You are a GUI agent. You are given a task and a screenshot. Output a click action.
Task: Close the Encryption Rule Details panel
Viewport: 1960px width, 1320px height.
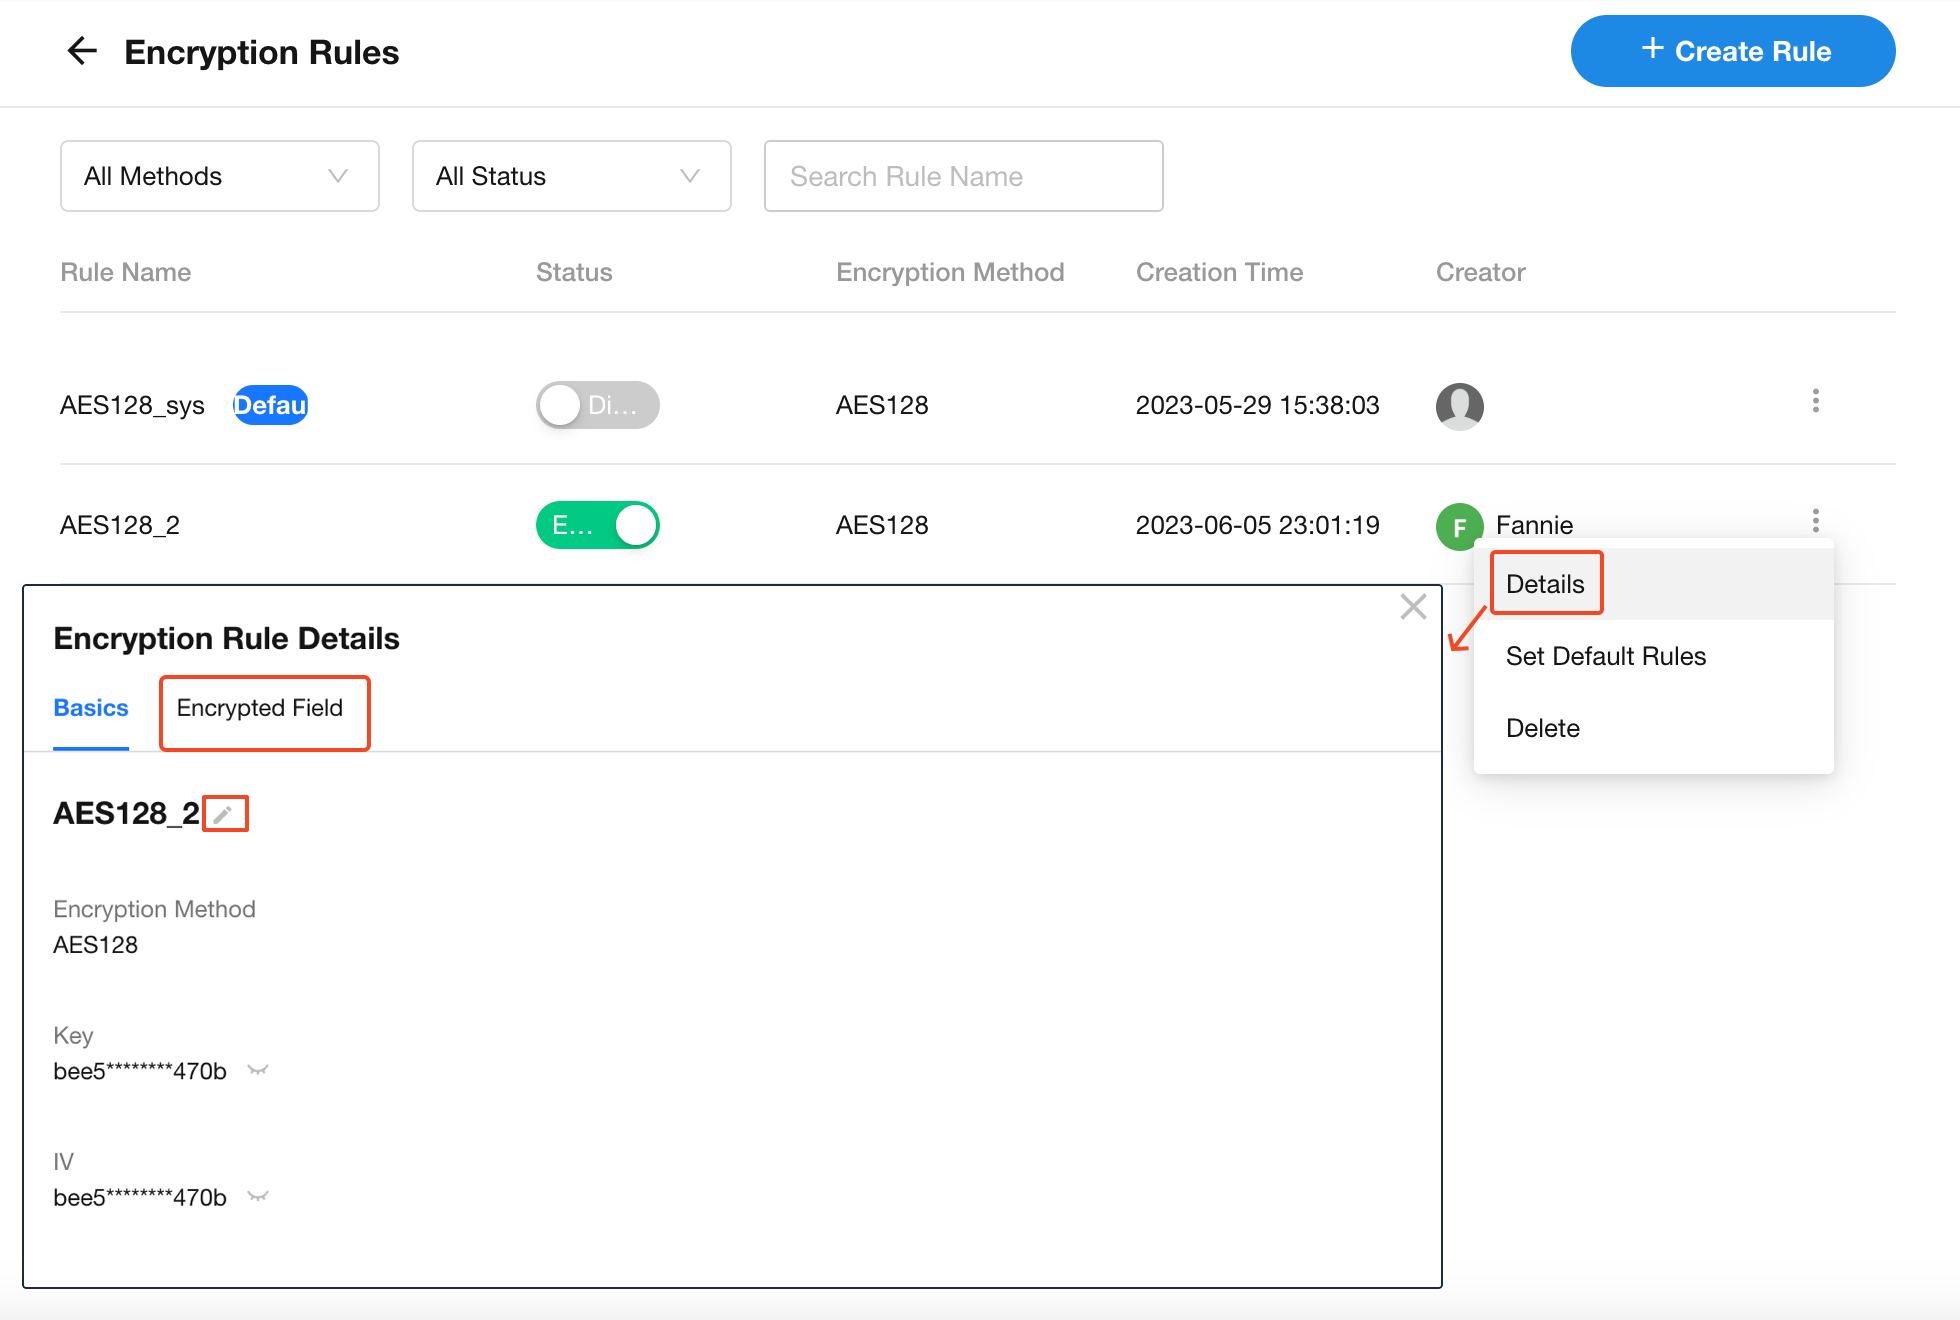click(1413, 607)
